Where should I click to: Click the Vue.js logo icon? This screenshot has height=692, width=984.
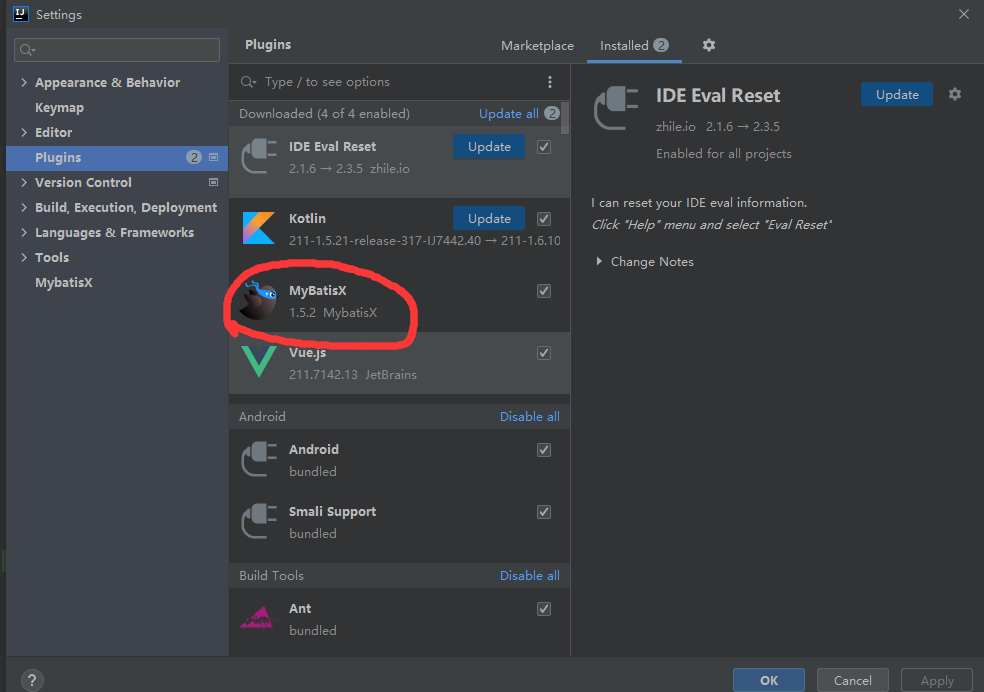click(259, 361)
